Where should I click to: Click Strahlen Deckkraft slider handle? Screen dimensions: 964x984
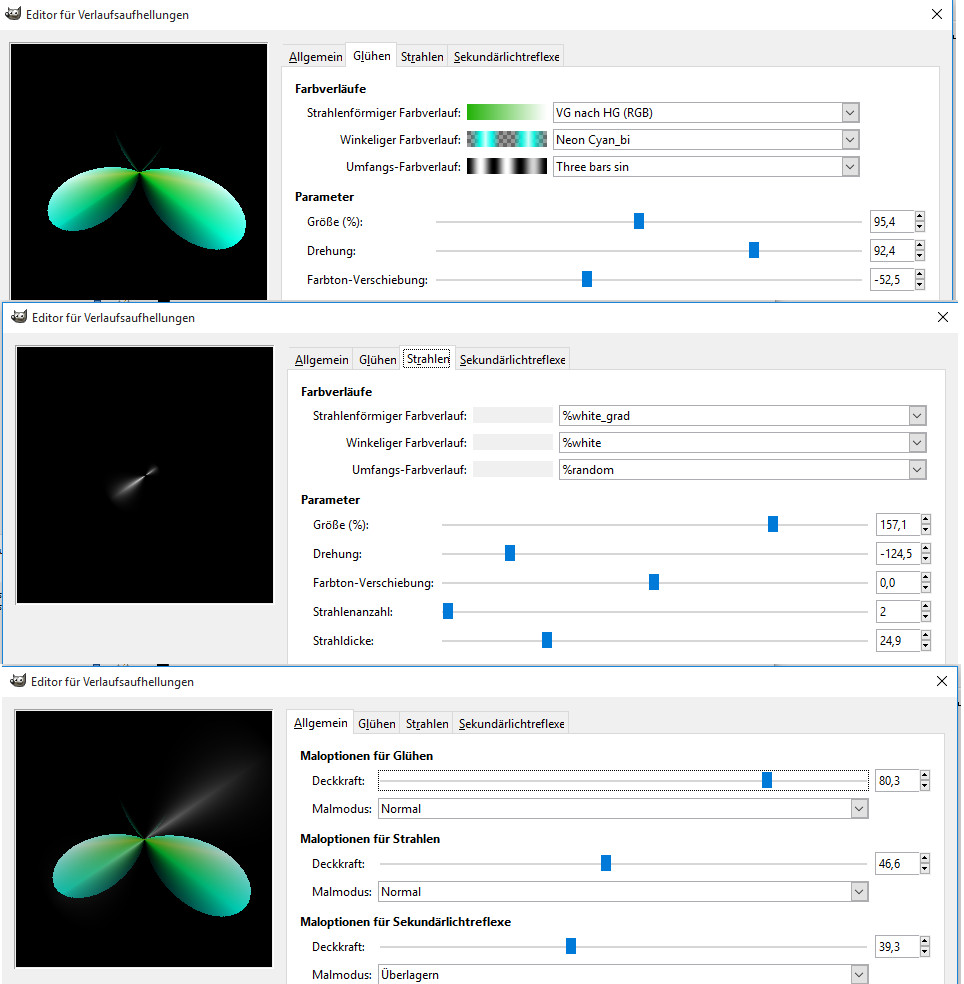[606, 863]
